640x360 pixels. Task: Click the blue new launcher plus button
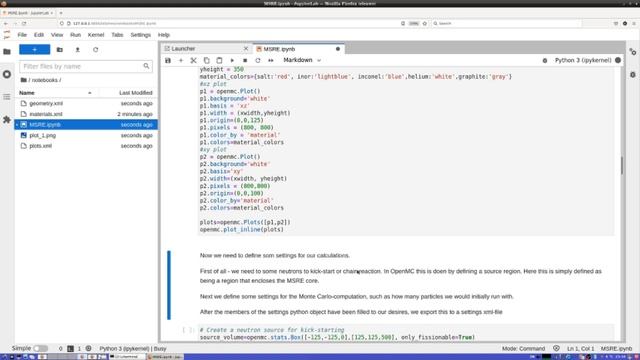tap(35, 49)
